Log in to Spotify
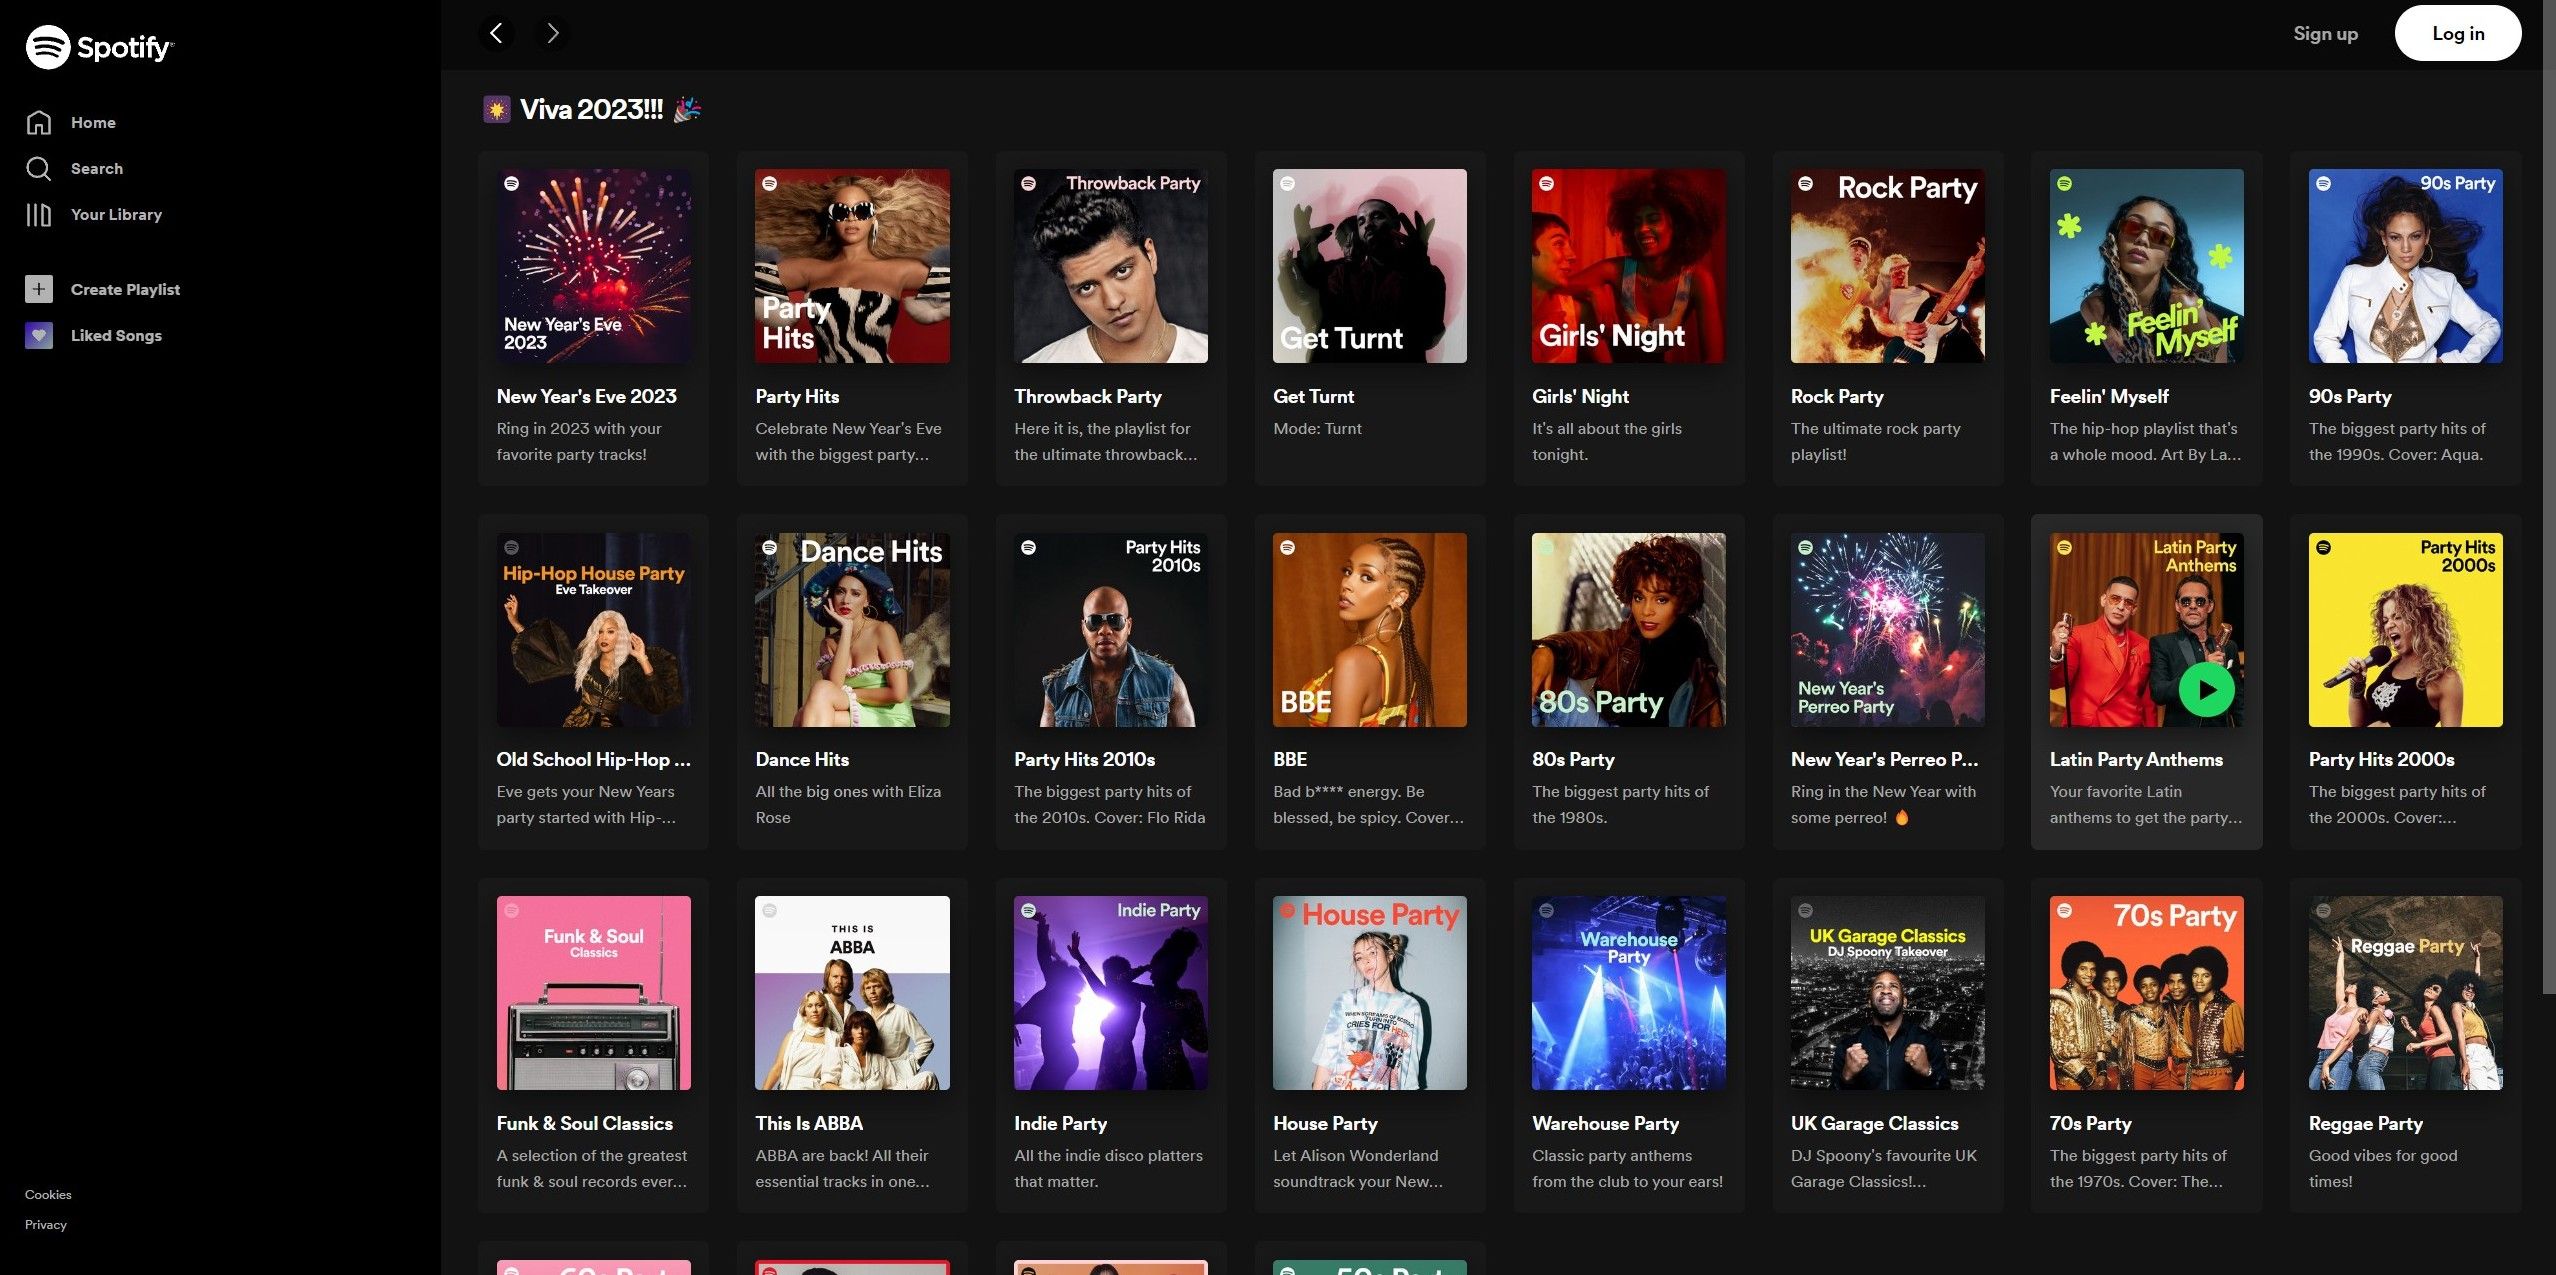2556x1275 pixels. click(x=2458, y=33)
